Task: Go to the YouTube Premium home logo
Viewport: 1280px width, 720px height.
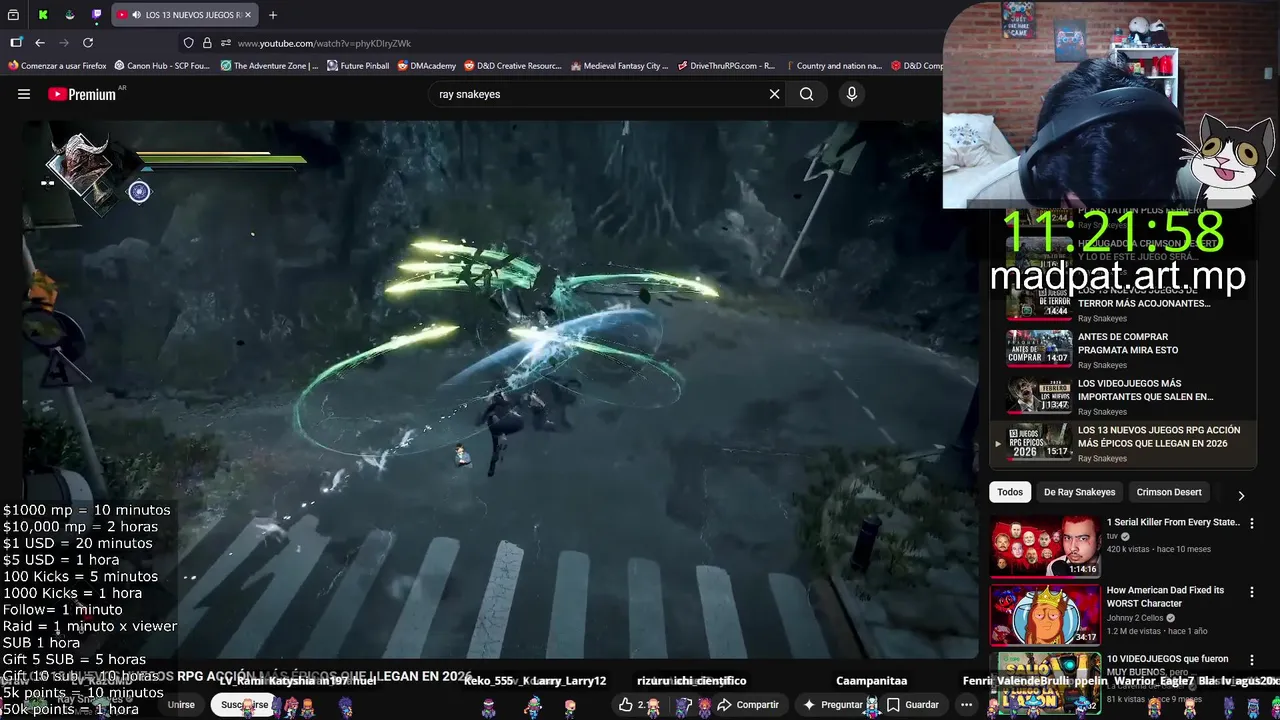Action: tap(83, 94)
